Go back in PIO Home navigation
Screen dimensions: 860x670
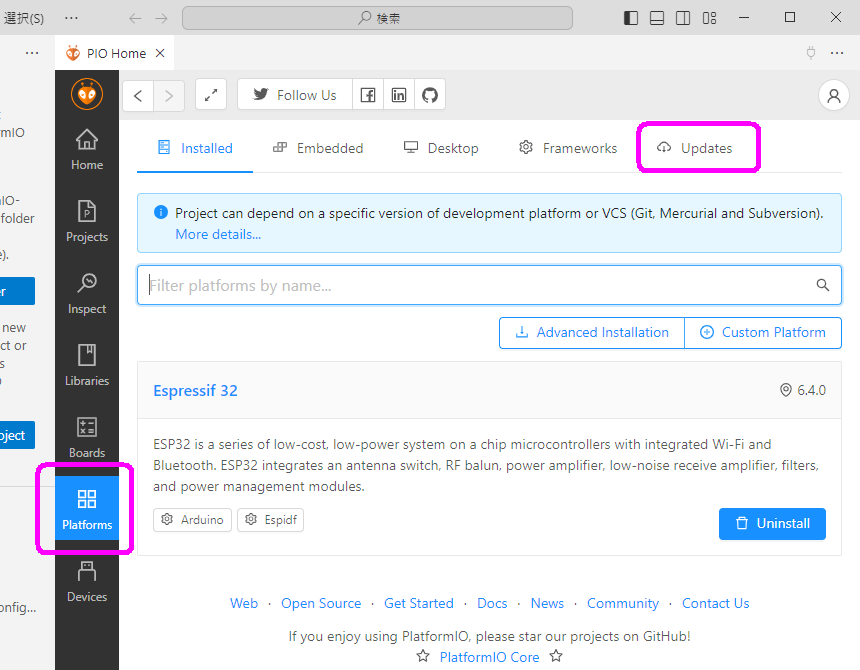(x=138, y=95)
